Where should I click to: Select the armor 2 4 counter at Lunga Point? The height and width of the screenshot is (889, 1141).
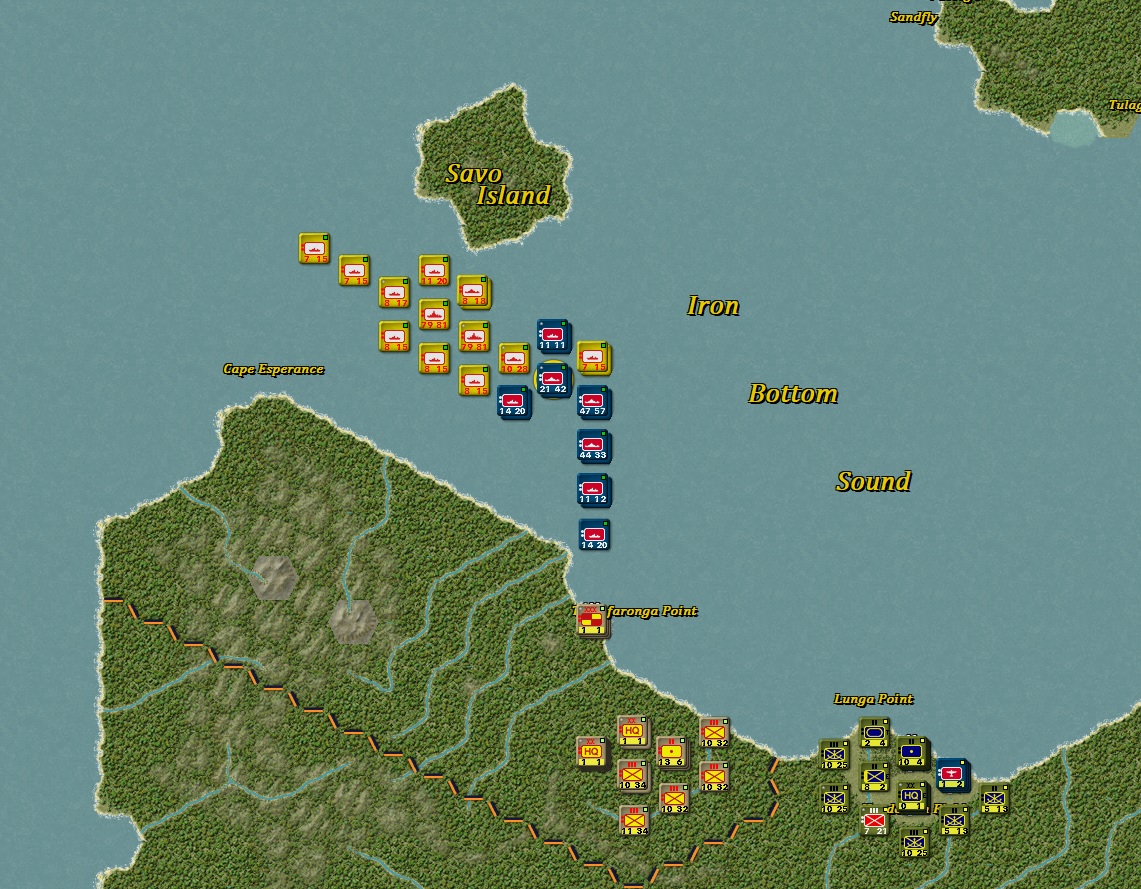874,732
